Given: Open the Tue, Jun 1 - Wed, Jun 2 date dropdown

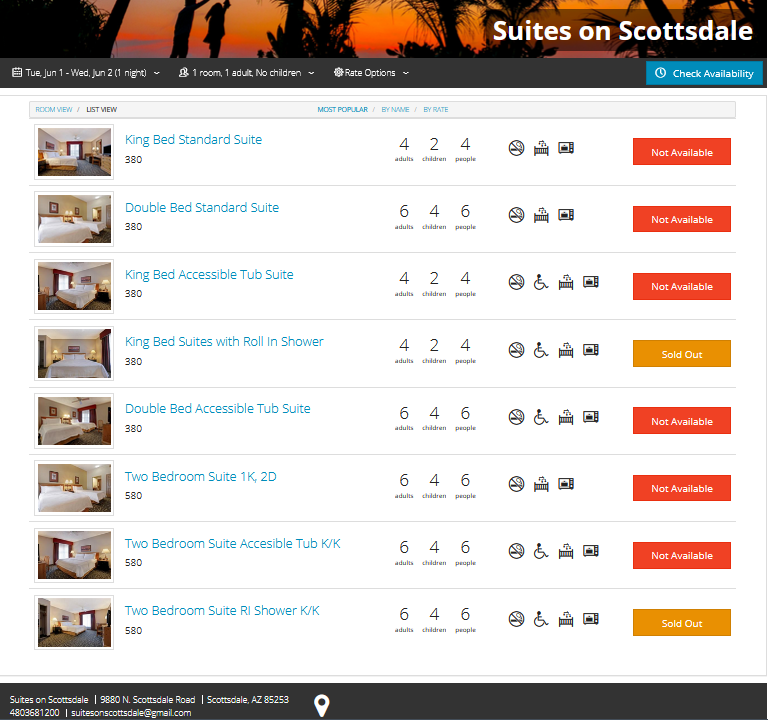Looking at the screenshot, I should pyautogui.click(x=86, y=72).
